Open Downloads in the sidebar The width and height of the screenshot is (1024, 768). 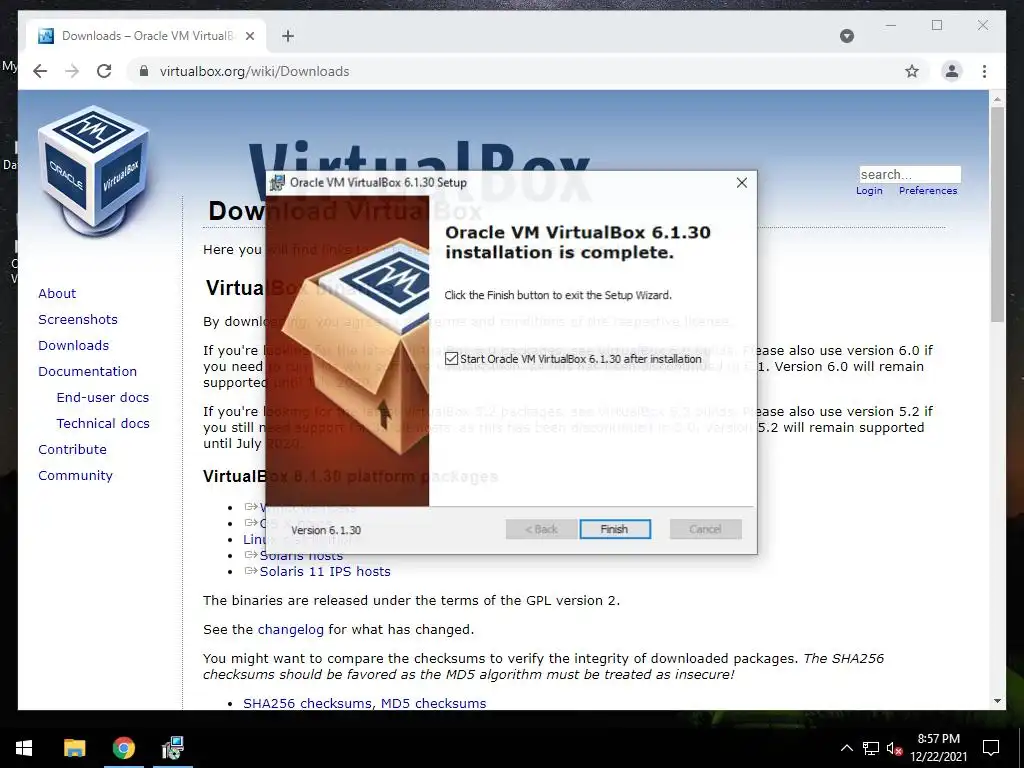73,345
